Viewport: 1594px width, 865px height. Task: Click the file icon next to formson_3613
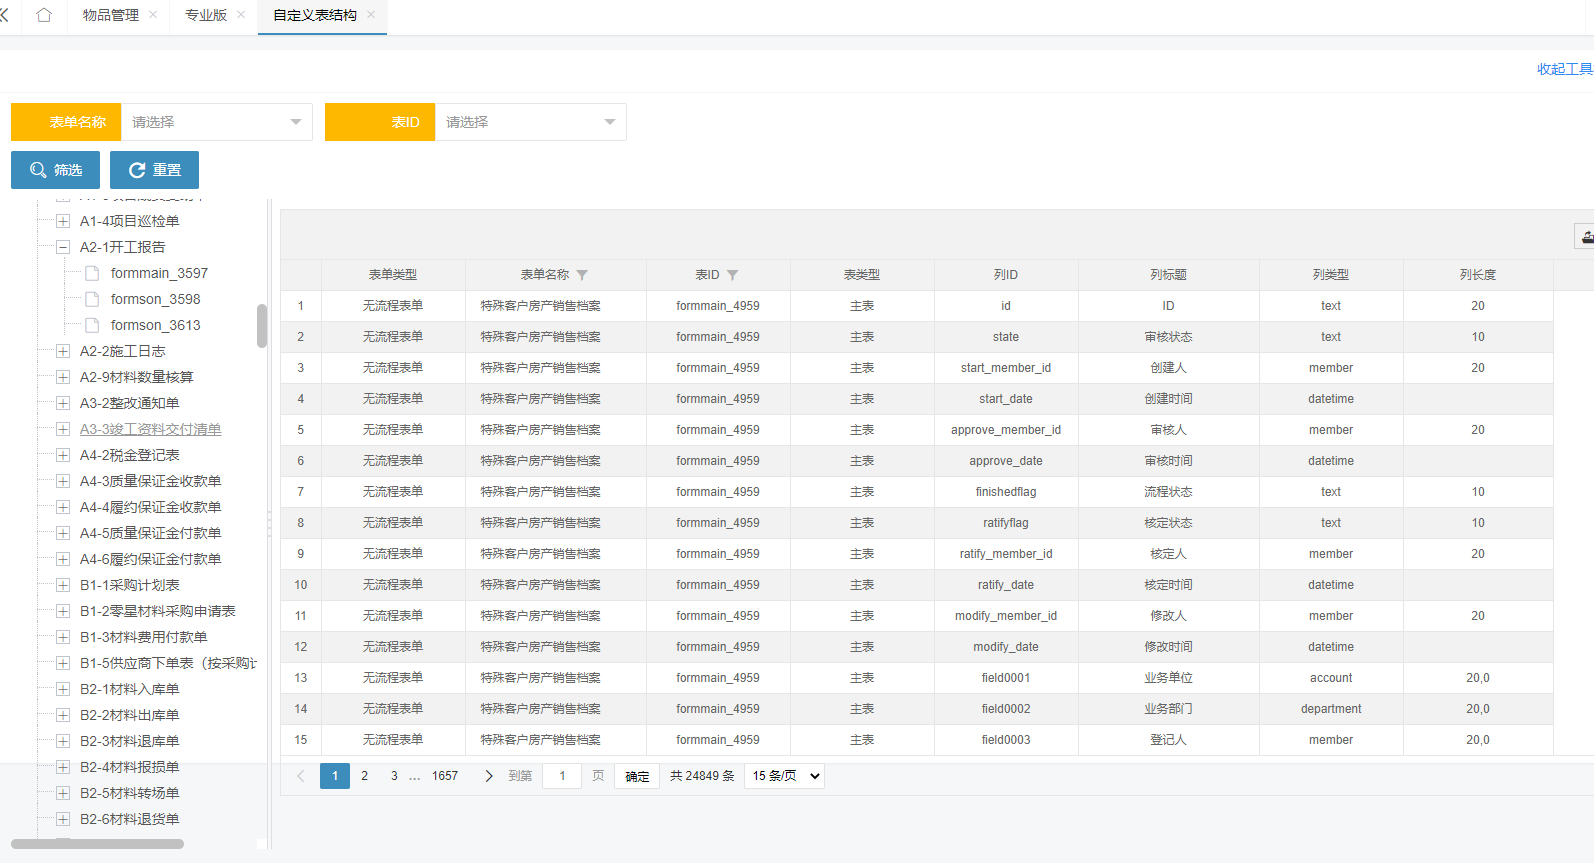[92, 325]
